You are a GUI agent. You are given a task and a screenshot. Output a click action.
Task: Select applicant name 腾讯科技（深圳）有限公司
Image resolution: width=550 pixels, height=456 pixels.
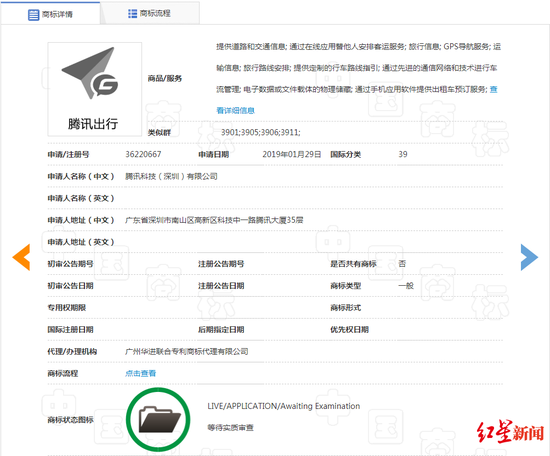click(x=171, y=176)
